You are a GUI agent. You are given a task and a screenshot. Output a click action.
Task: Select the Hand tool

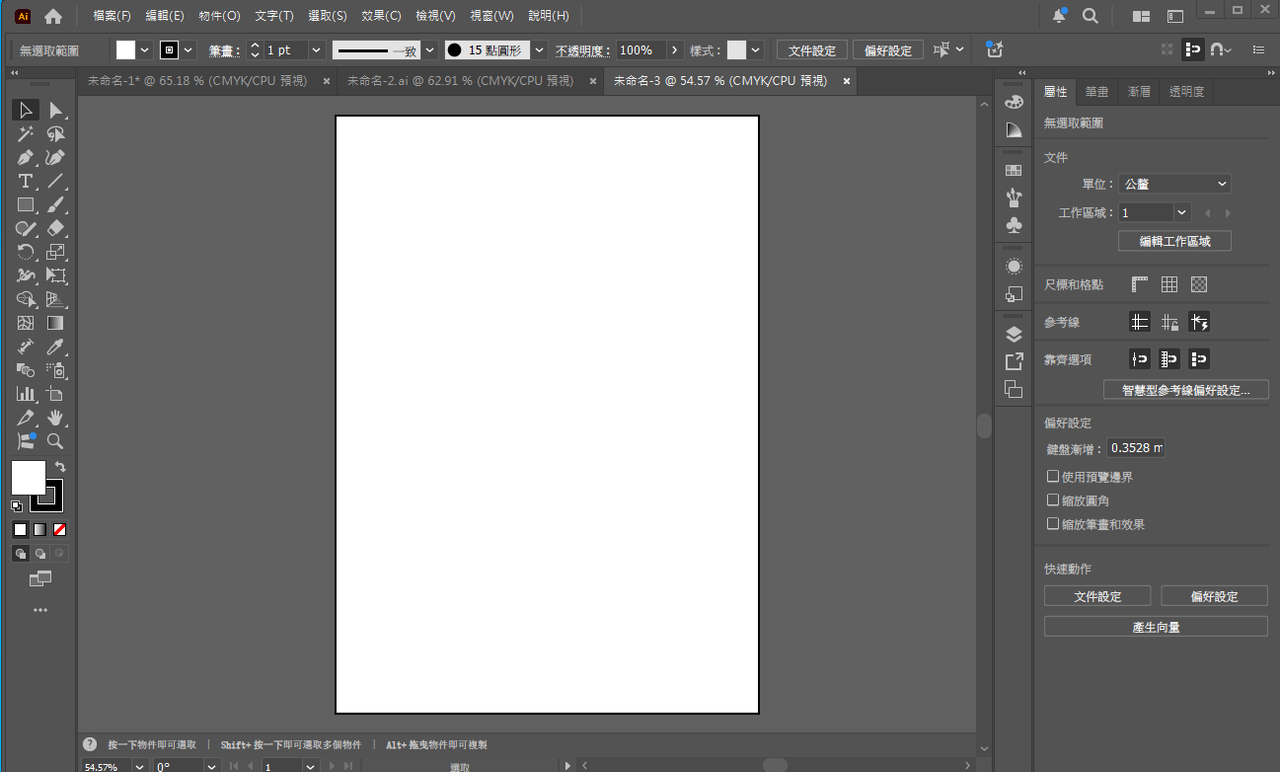(56, 417)
